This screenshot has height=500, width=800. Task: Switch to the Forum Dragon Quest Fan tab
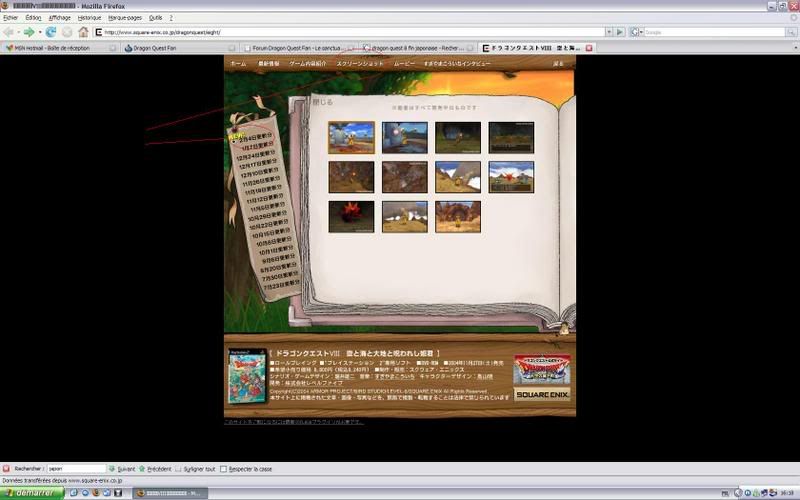coord(298,48)
